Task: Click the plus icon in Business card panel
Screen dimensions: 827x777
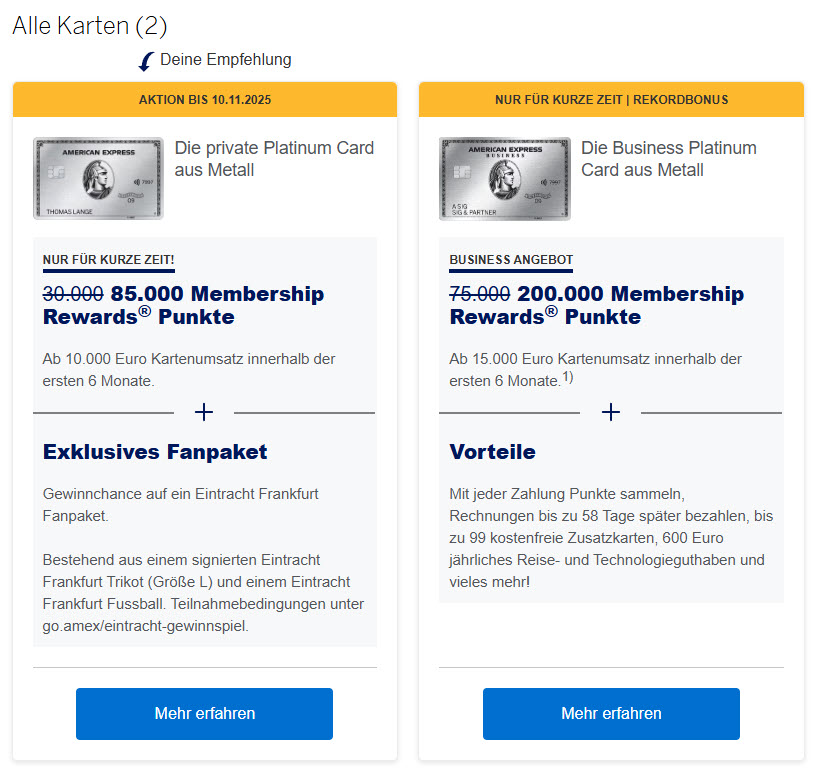Action: (610, 412)
